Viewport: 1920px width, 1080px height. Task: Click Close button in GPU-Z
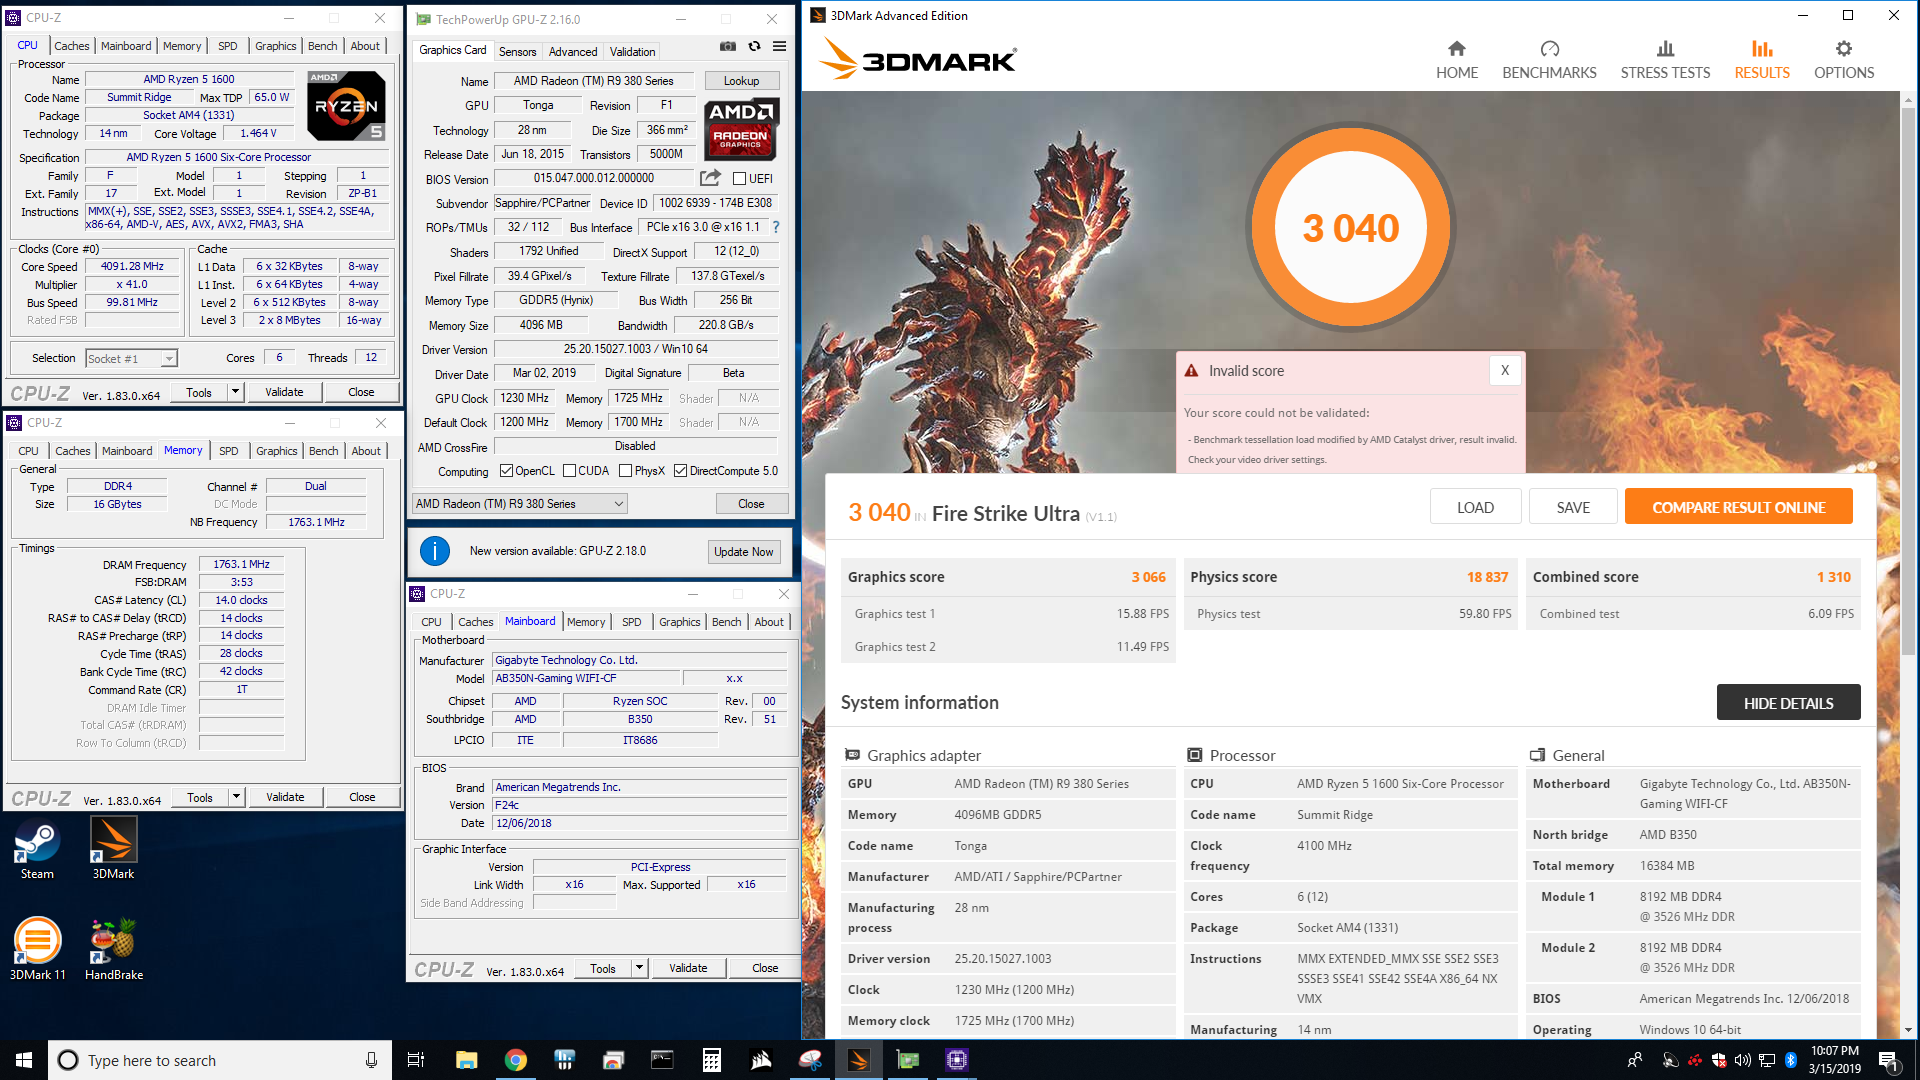(x=751, y=504)
